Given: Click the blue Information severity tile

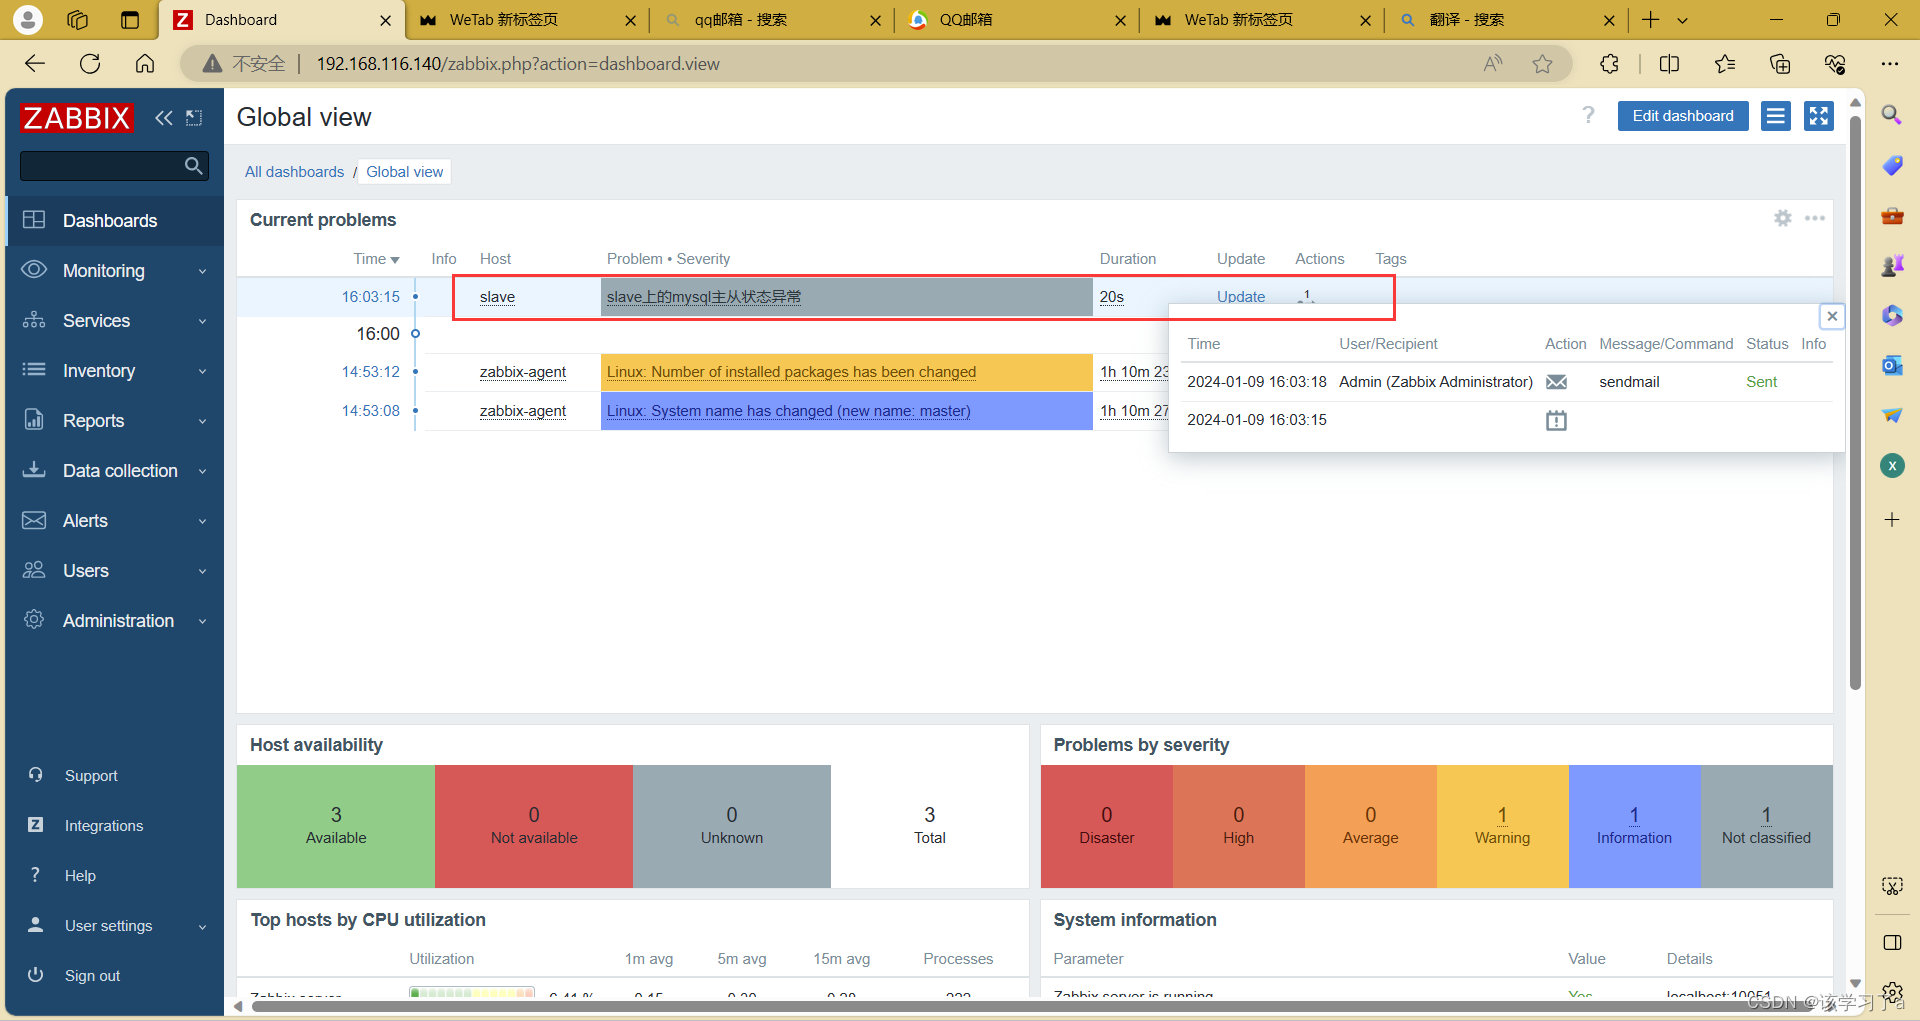Looking at the screenshot, I should (1634, 826).
